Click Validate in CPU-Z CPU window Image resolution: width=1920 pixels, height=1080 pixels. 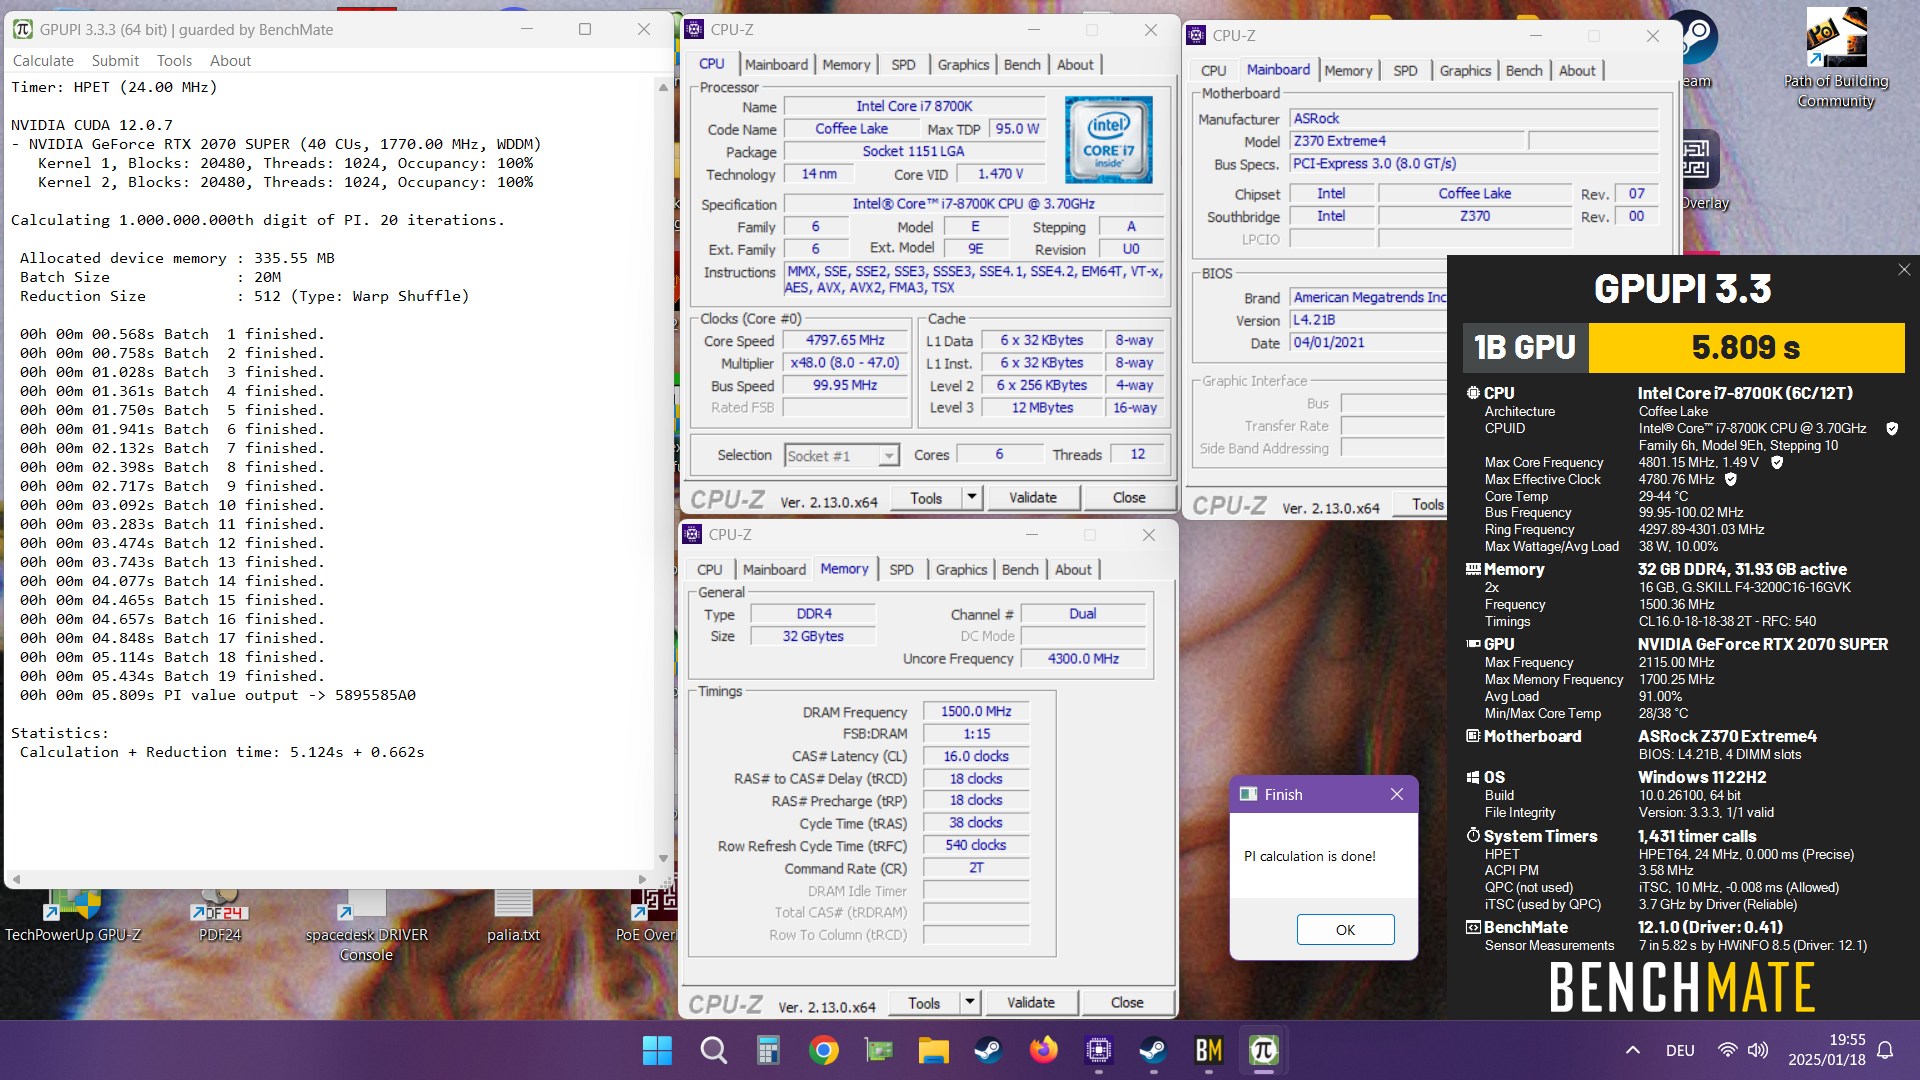tap(1033, 498)
